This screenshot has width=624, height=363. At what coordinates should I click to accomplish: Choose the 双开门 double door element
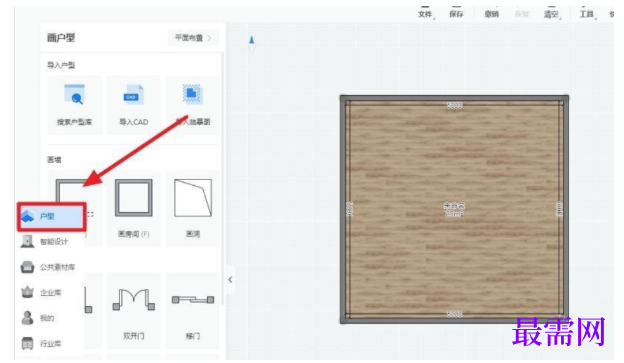[x=134, y=310]
